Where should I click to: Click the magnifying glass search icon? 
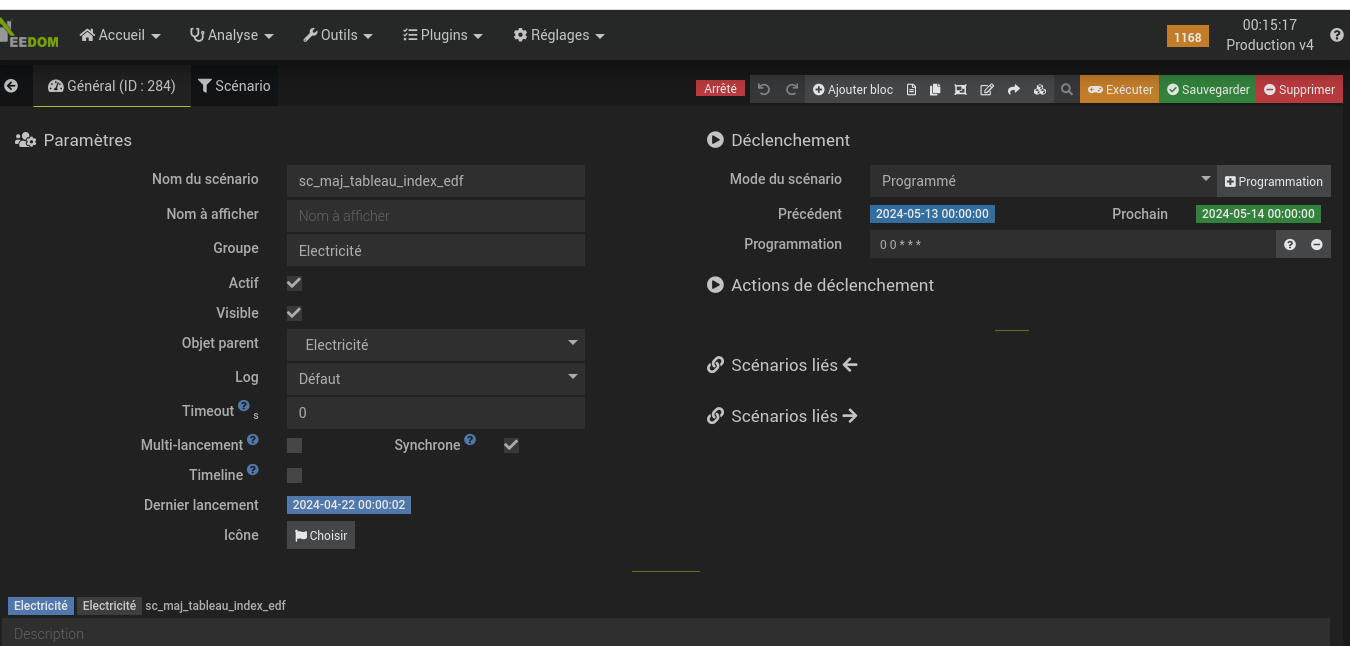pyautogui.click(x=1067, y=90)
